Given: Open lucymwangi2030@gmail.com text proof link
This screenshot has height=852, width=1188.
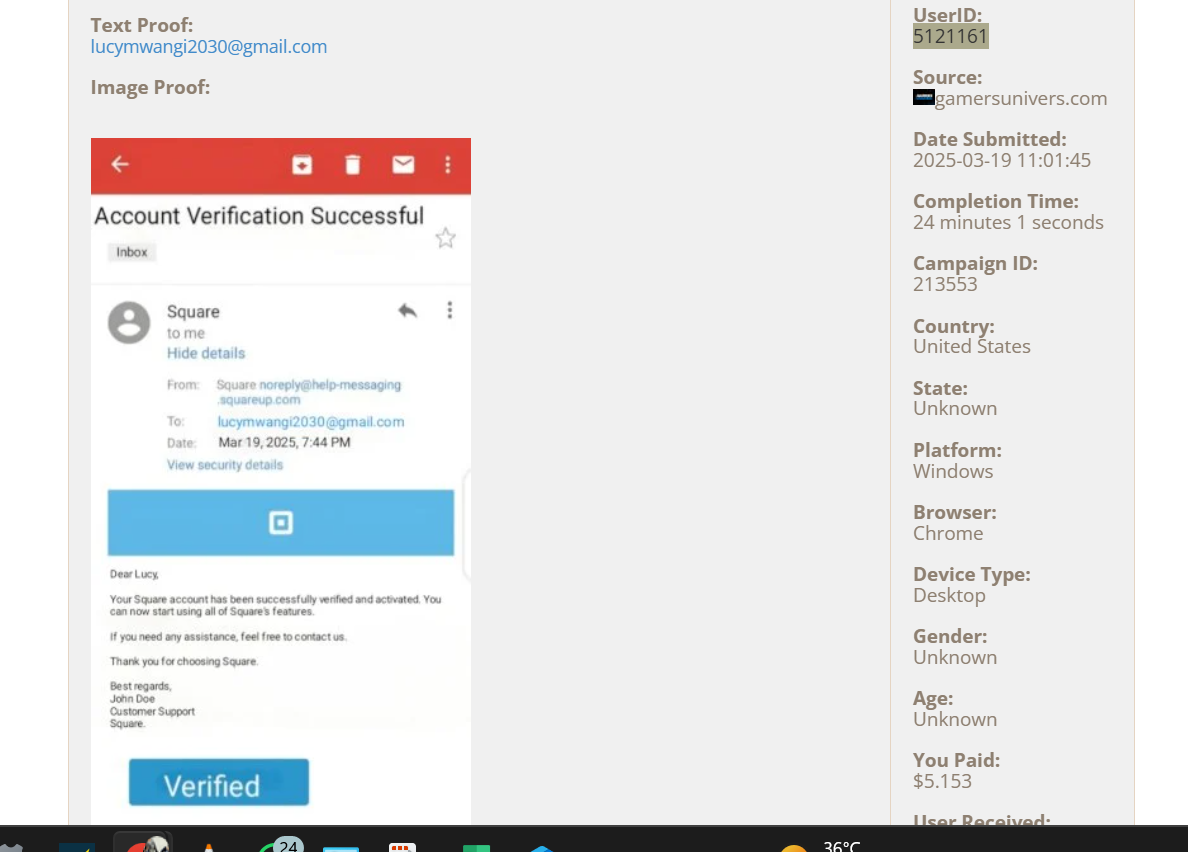Looking at the screenshot, I should (x=209, y=47).
